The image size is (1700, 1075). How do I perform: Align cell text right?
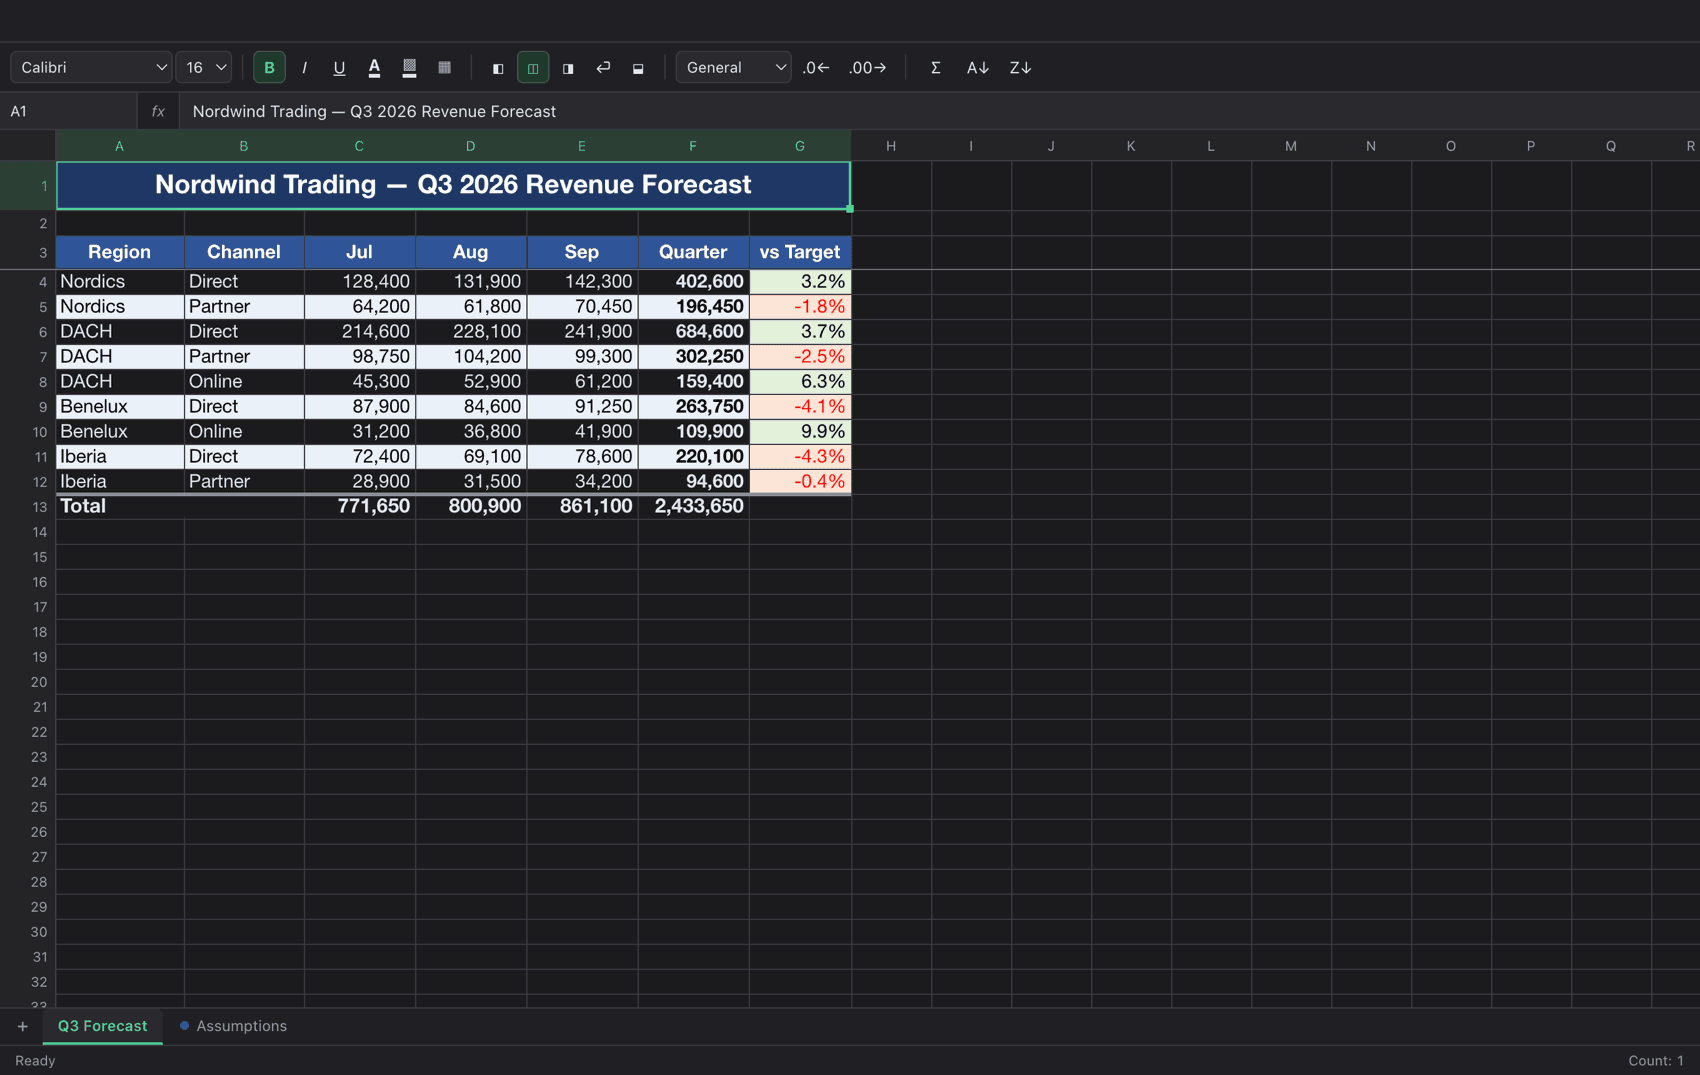click(568, 67)
